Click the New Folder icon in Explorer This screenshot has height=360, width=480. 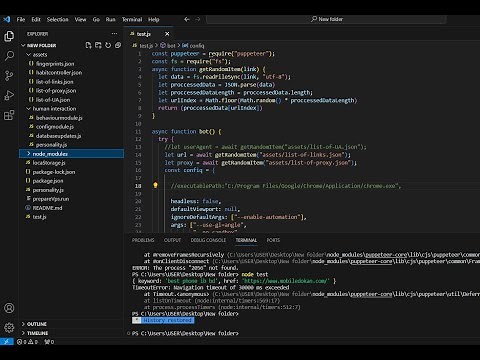(98, 45)
